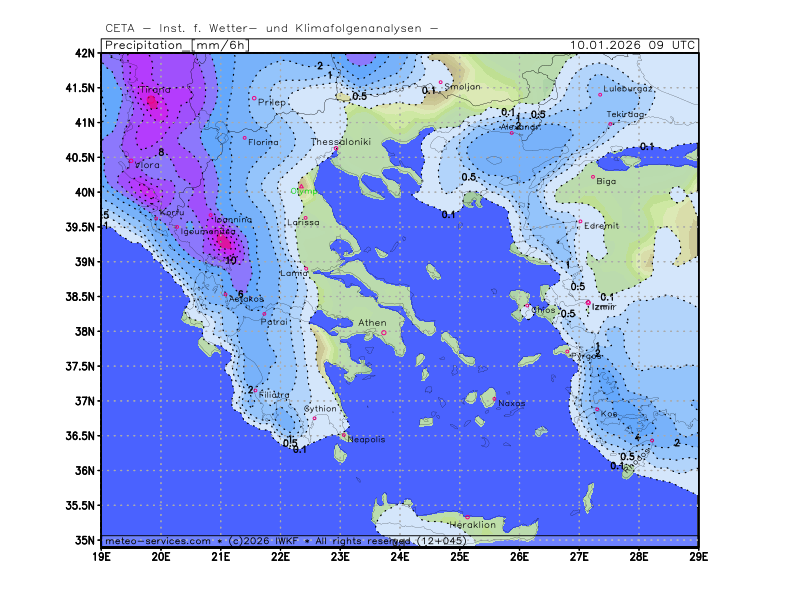Click the Heraklion marker on Crete
The width and height of the screenshot is (800, 600).
[467, 517]
